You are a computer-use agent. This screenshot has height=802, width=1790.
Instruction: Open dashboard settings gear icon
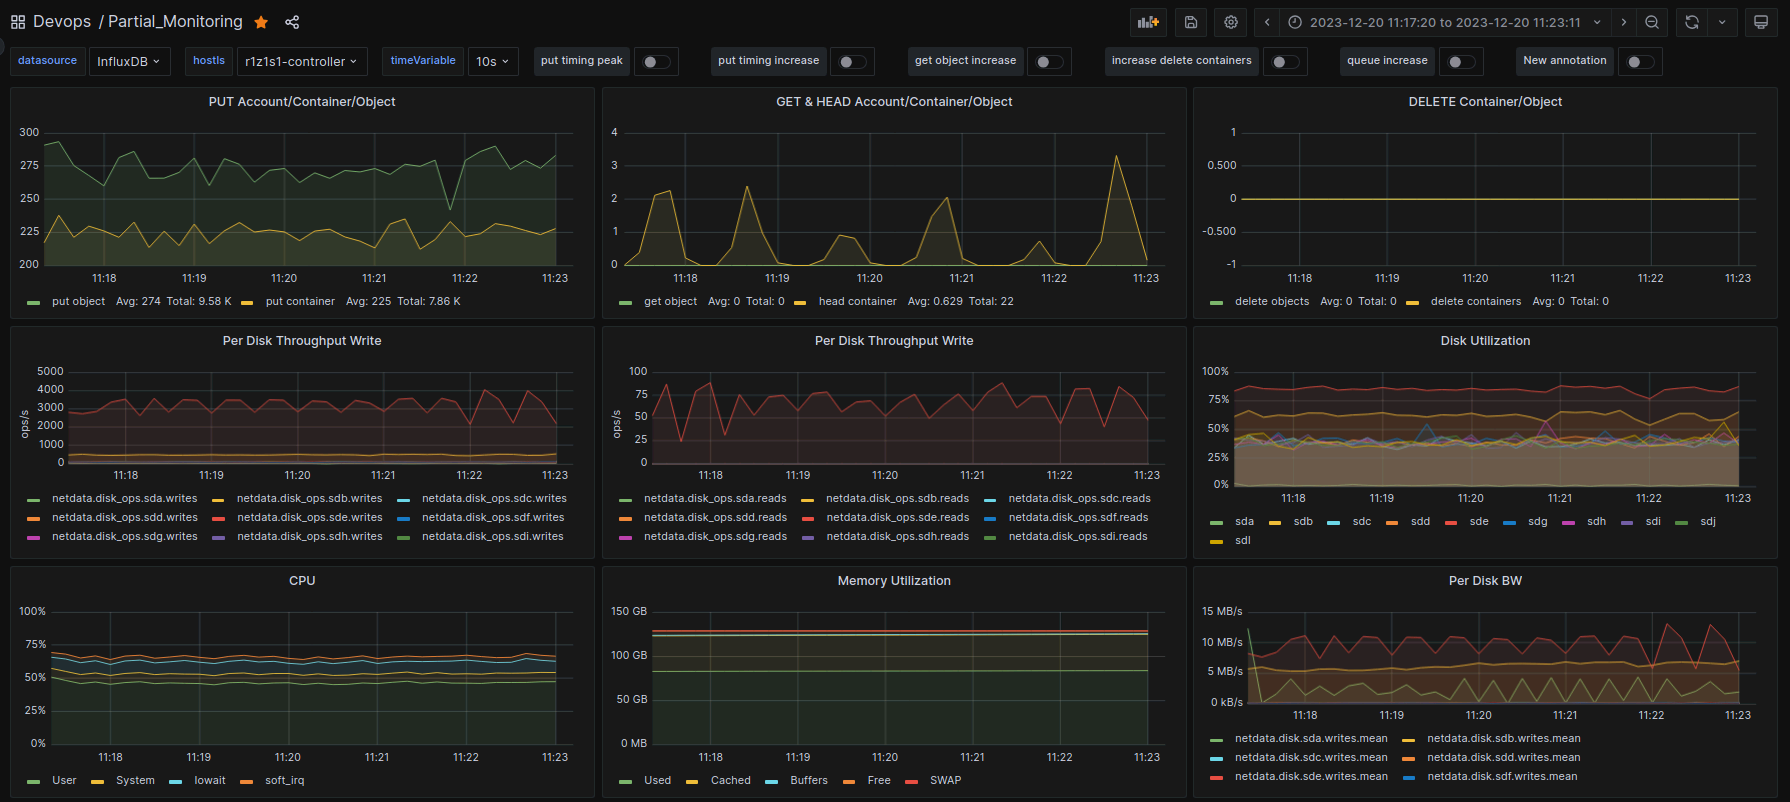tap(1231, 22)
